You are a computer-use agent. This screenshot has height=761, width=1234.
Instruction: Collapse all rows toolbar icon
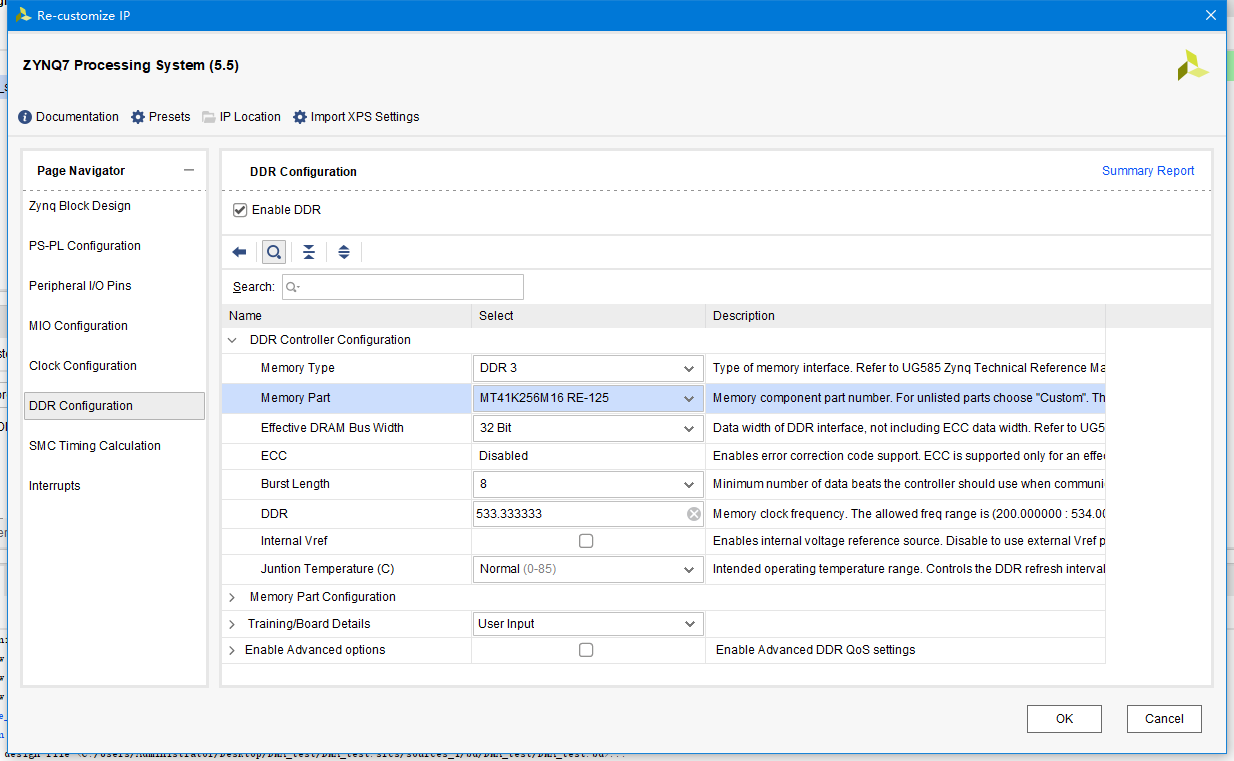(309, 252)
